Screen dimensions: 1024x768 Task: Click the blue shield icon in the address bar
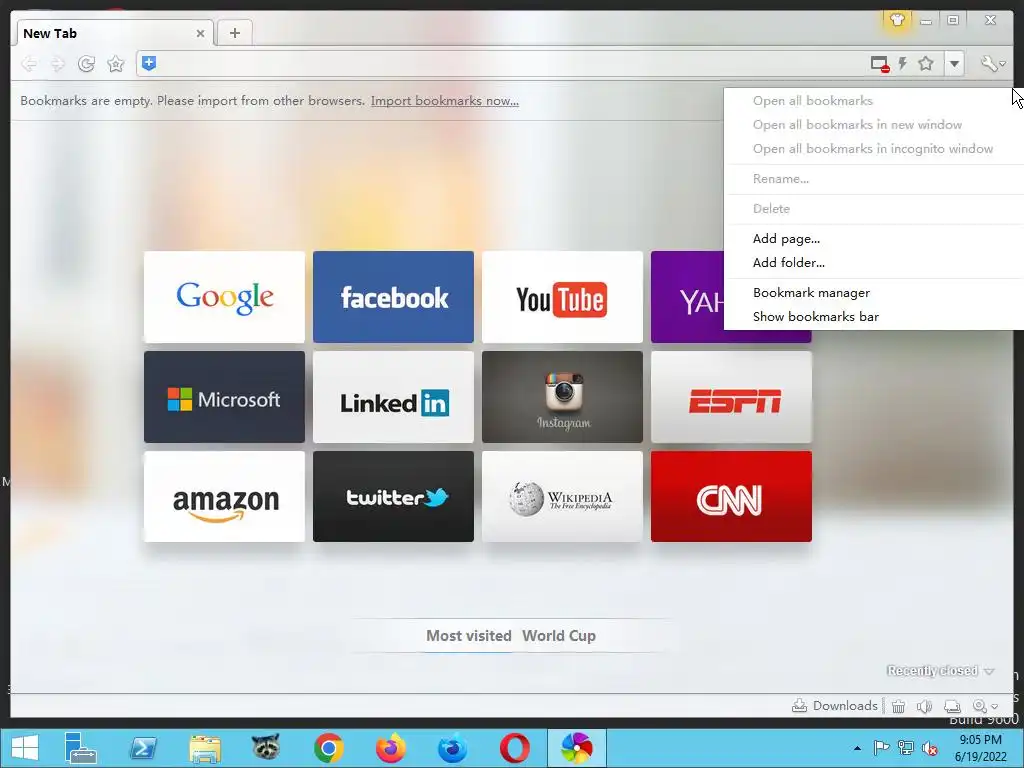tap(149, 63)
